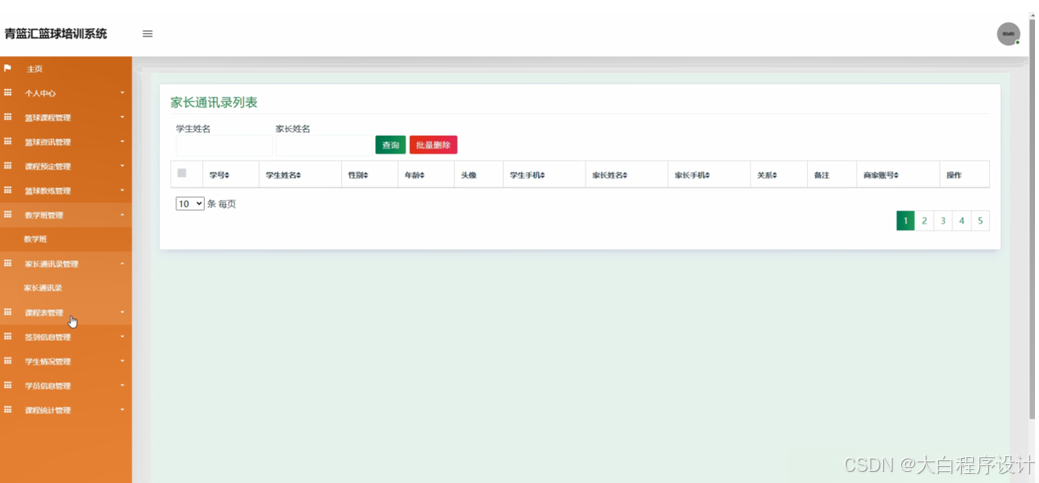Go to pagination page 4
The width and height of the screenshot is (1039, 483).
point(961,221)
